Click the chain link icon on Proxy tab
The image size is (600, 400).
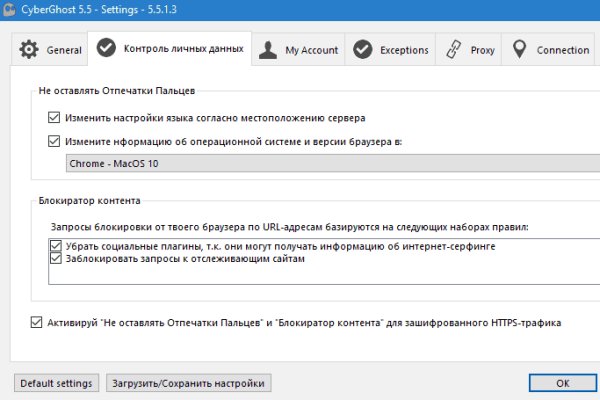pyautogui.click(x=453, y=49)
